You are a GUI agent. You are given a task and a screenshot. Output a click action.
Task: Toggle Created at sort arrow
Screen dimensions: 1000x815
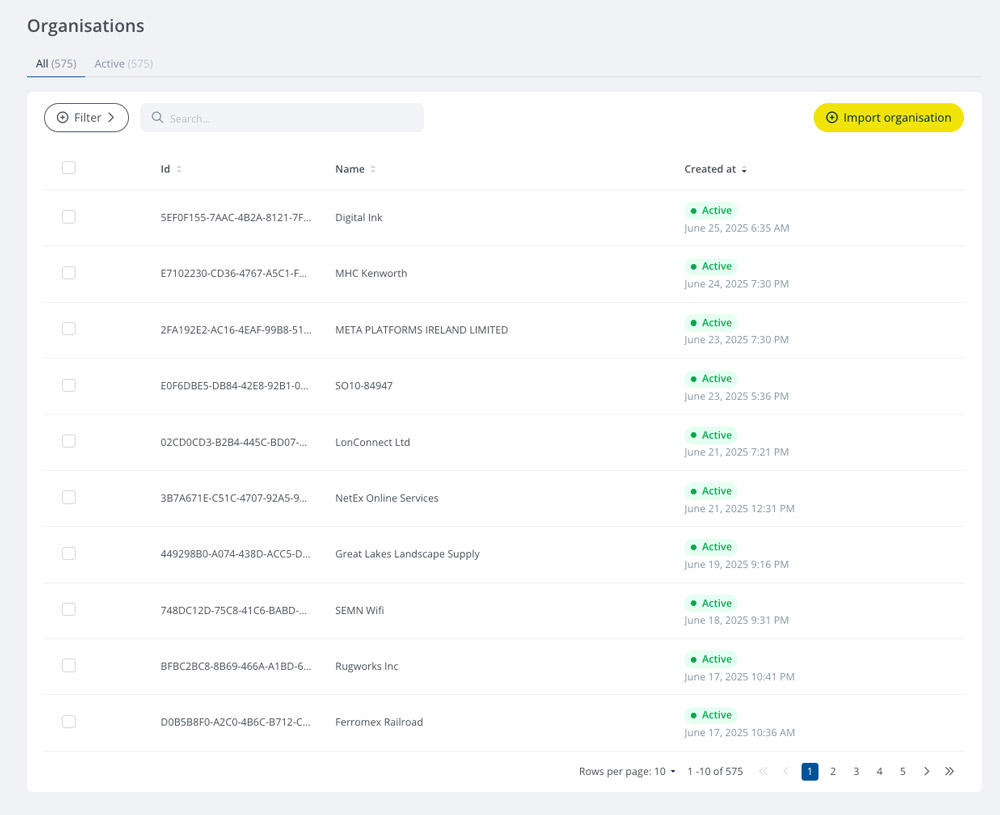[x=744, y=169]
